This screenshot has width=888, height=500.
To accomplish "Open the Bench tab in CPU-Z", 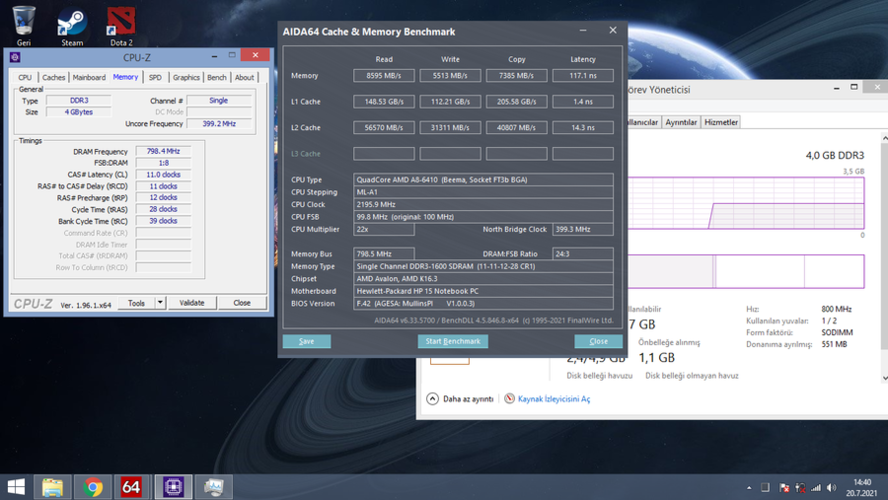I will tap(216, 78).
